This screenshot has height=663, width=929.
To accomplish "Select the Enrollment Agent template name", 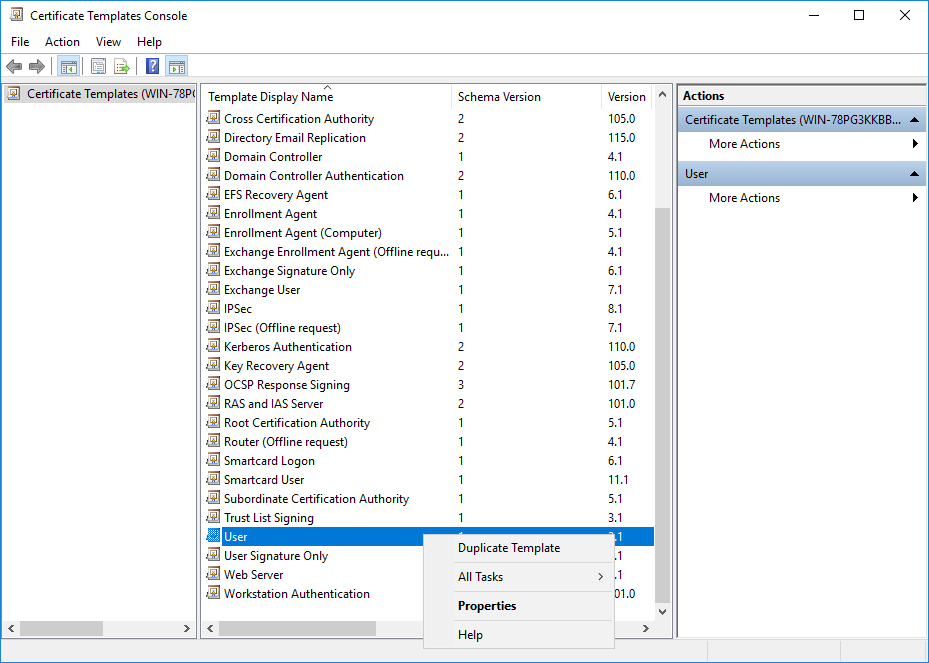I will [x=270, y=214].
